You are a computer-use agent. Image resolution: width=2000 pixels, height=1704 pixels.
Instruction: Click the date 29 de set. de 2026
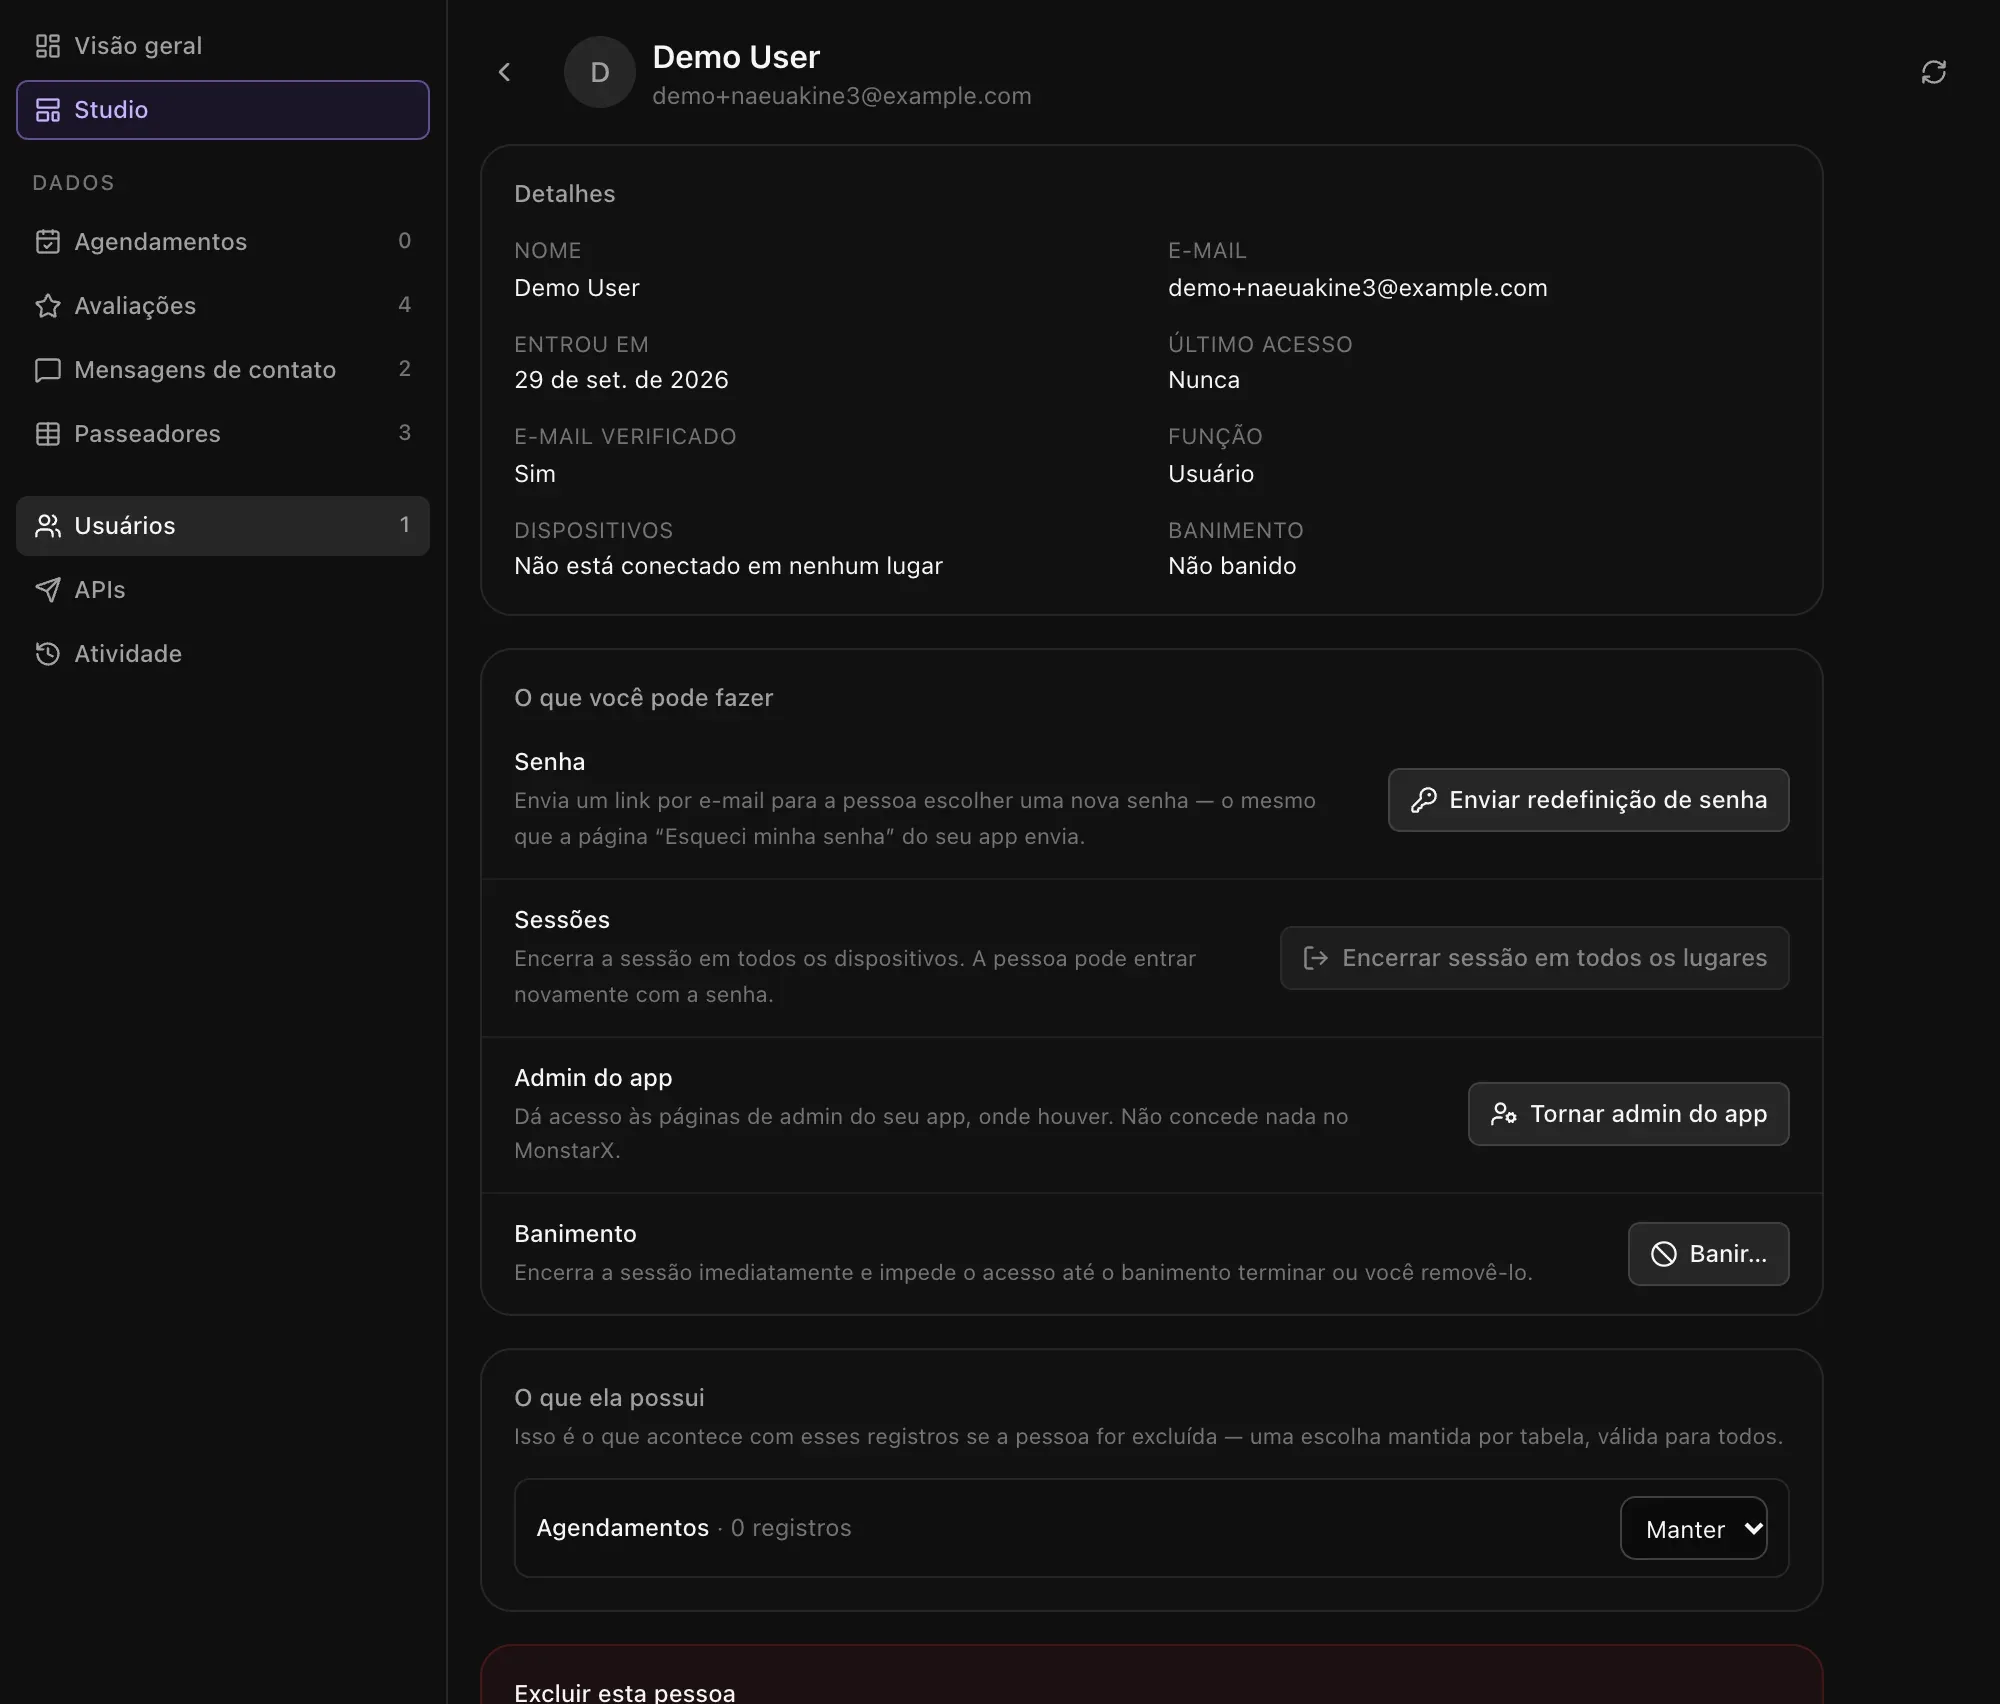coord(621,380)
